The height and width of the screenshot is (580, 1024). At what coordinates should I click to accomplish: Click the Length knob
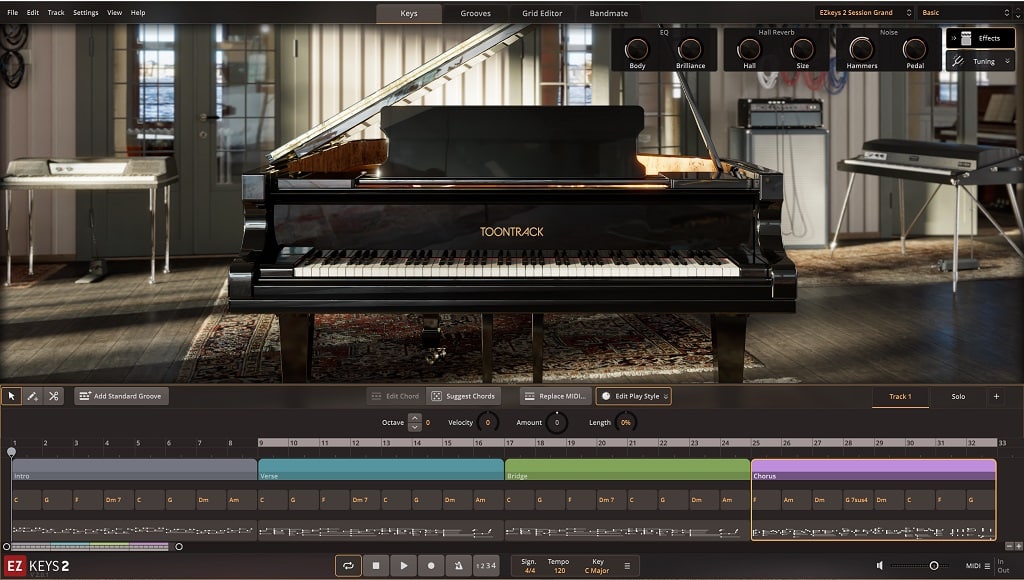pos(626,423)
